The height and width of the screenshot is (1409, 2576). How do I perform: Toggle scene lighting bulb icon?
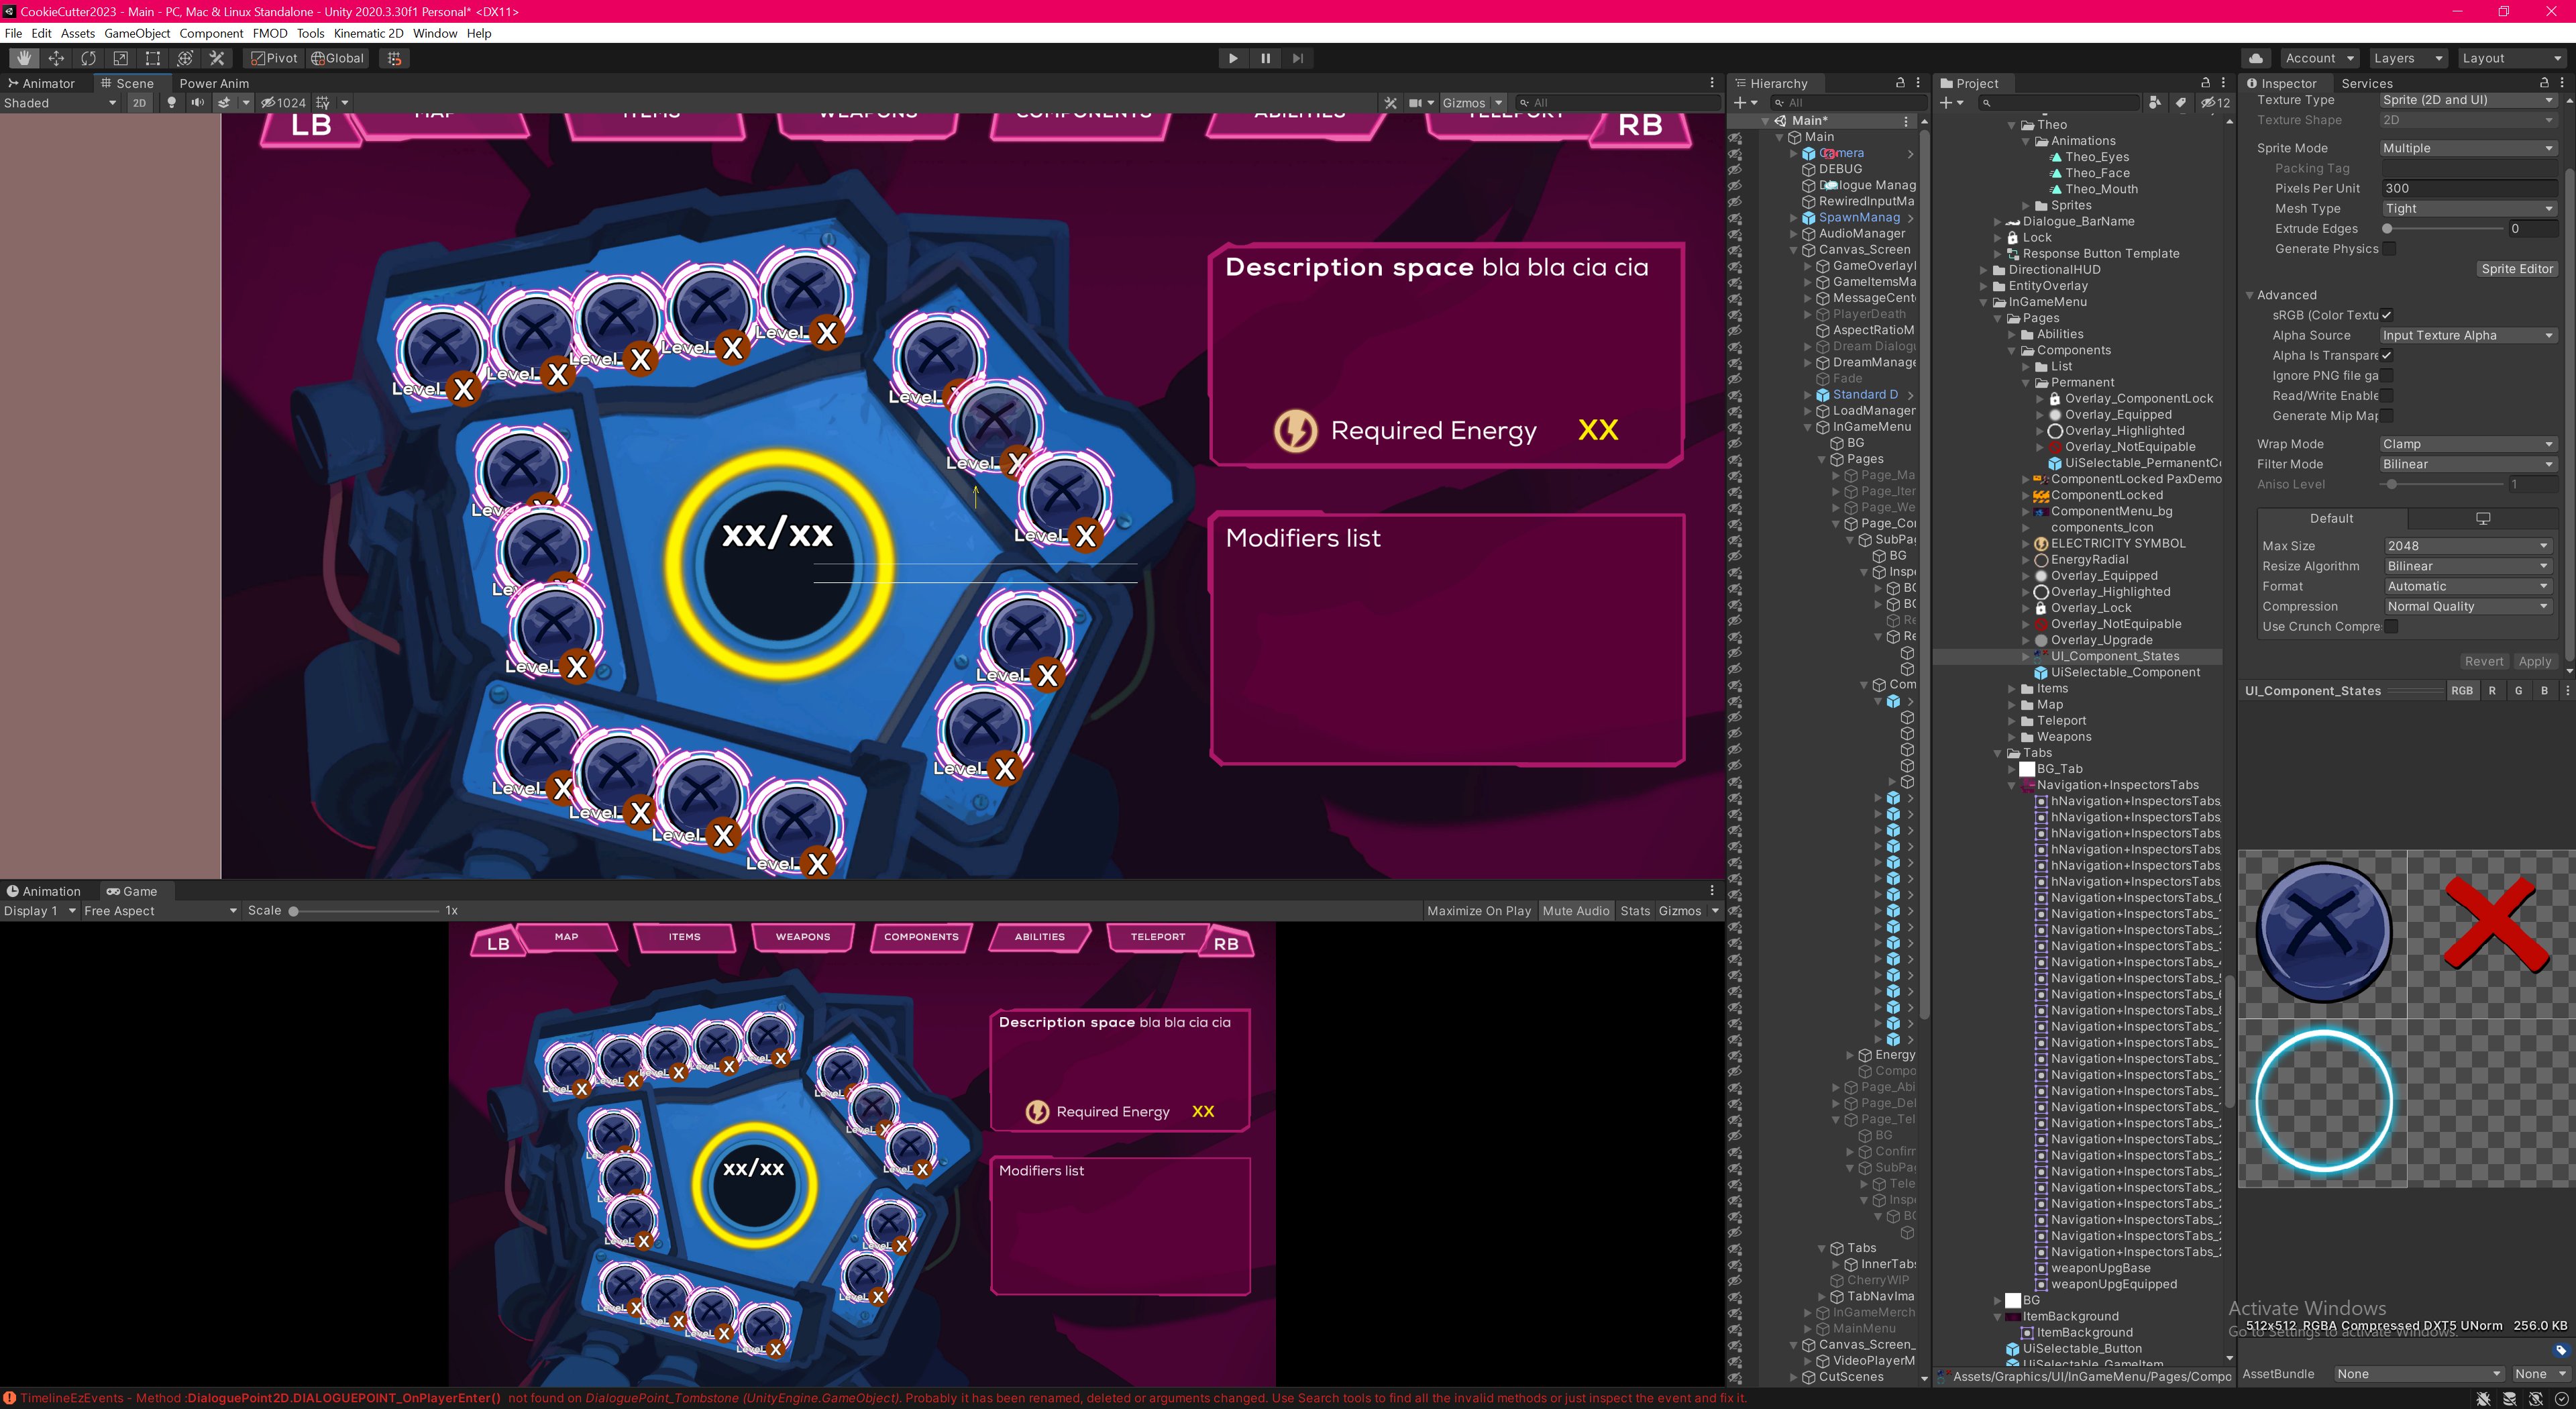click(171, 103)
